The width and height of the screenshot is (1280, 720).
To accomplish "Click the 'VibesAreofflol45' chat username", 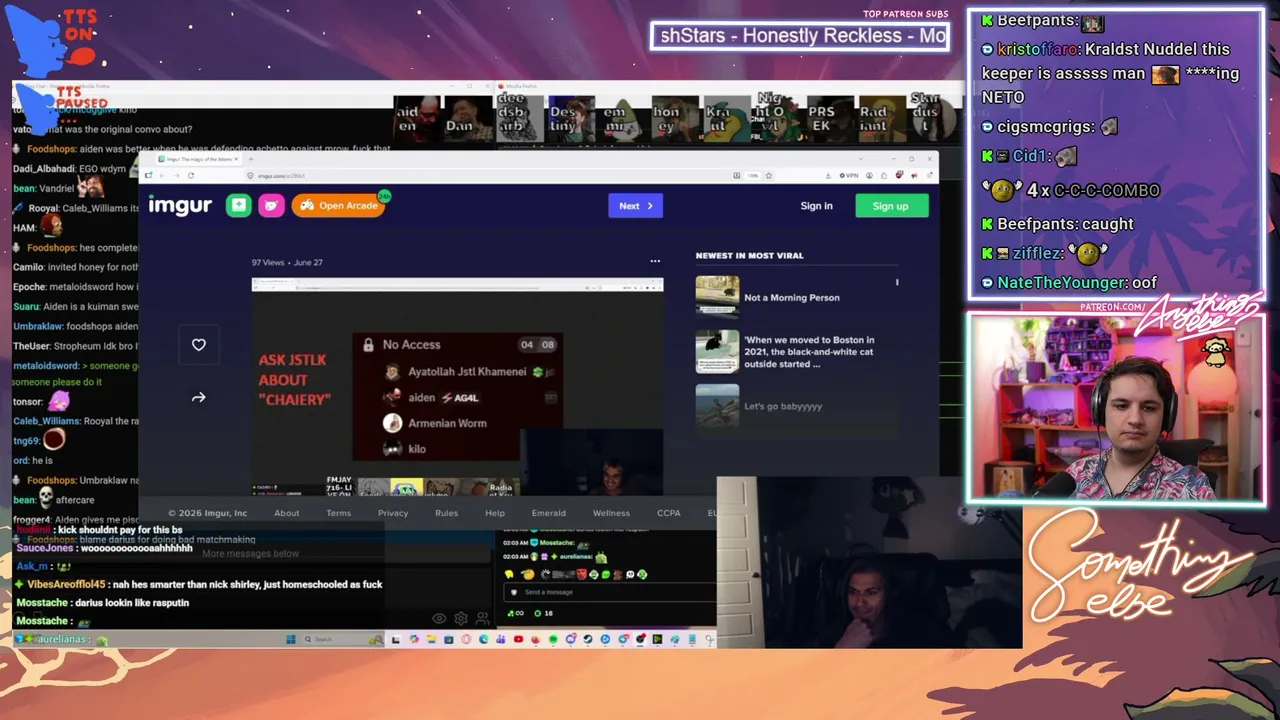I will pyautogui.click(x=66, y=584).
